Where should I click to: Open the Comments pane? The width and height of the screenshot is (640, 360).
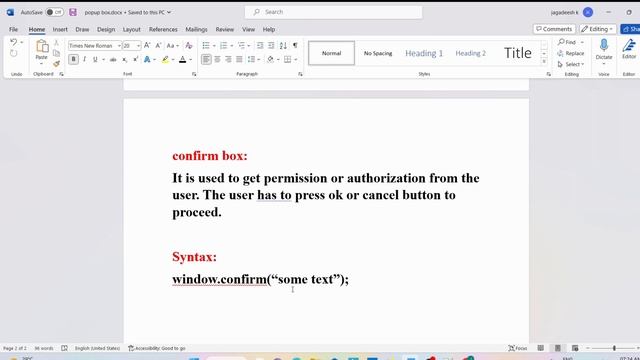pyautogui.click(x=554, y=29)
